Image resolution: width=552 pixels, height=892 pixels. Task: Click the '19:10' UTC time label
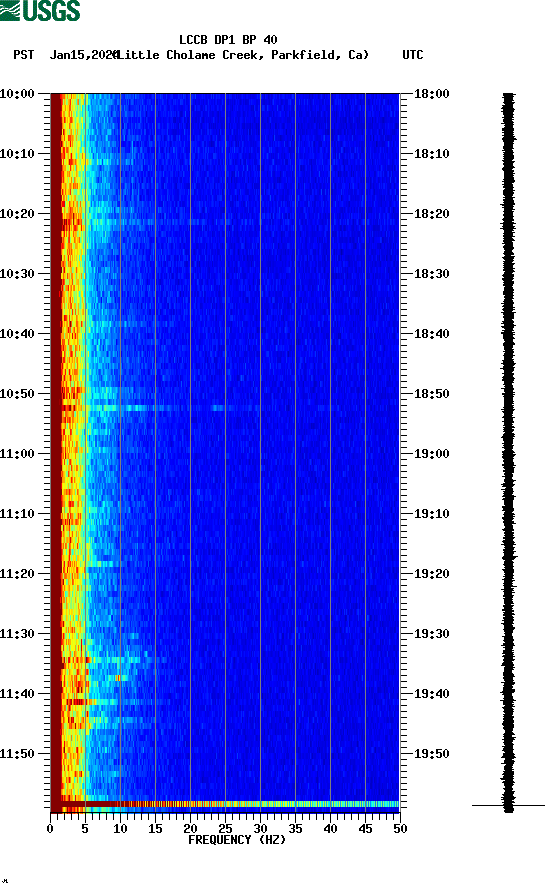(432, 514)
